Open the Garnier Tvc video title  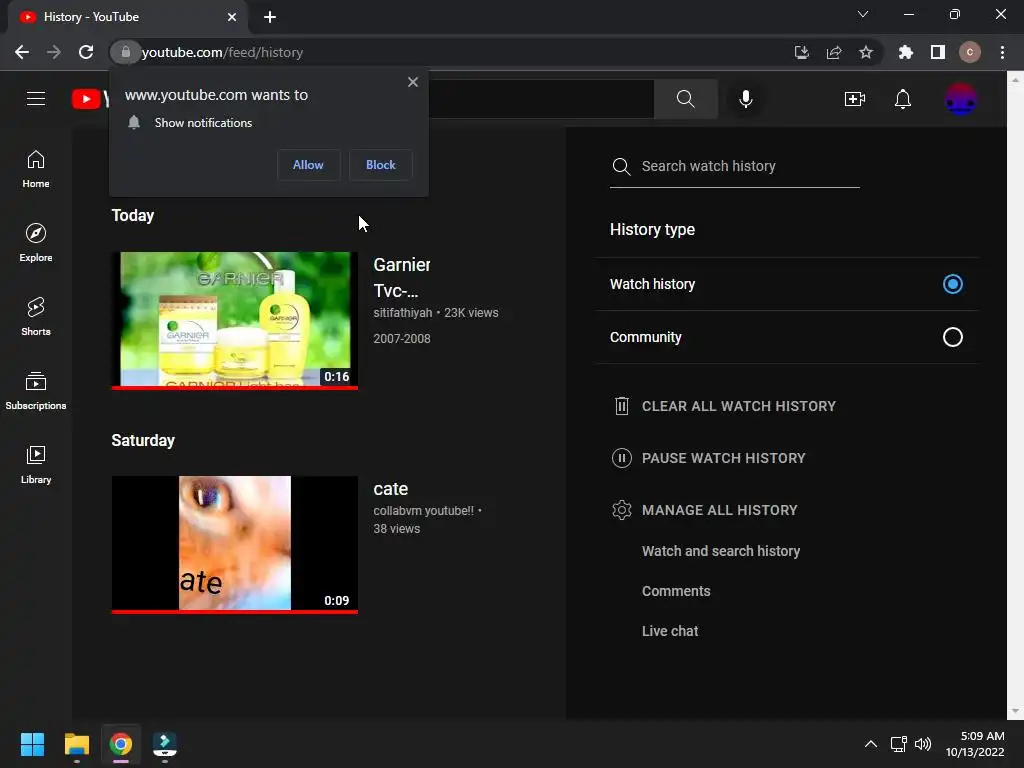[x=401, y=278]
